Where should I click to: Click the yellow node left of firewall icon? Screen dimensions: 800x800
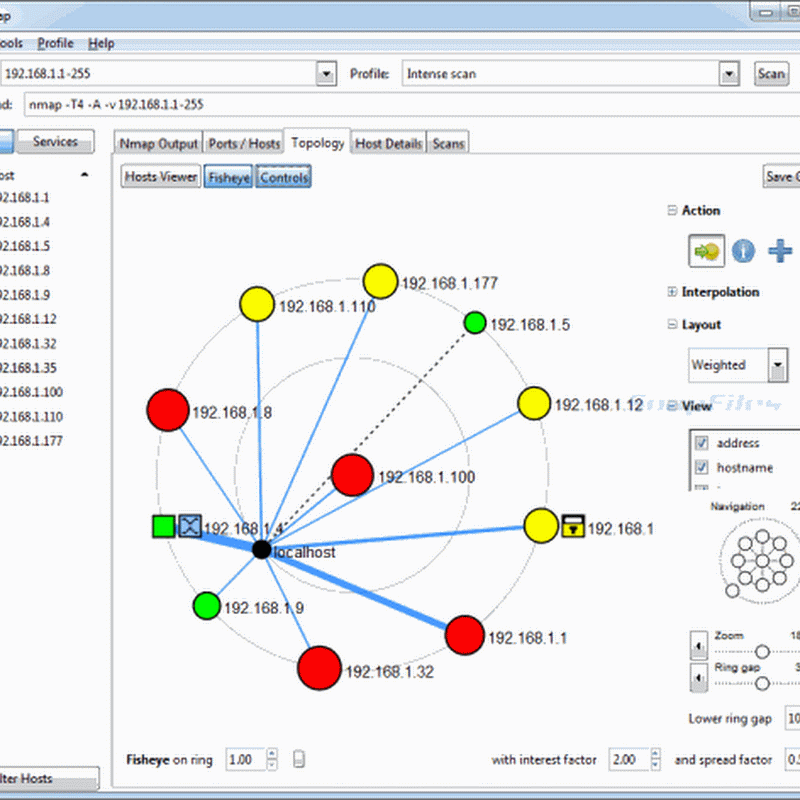coord(541,526)
